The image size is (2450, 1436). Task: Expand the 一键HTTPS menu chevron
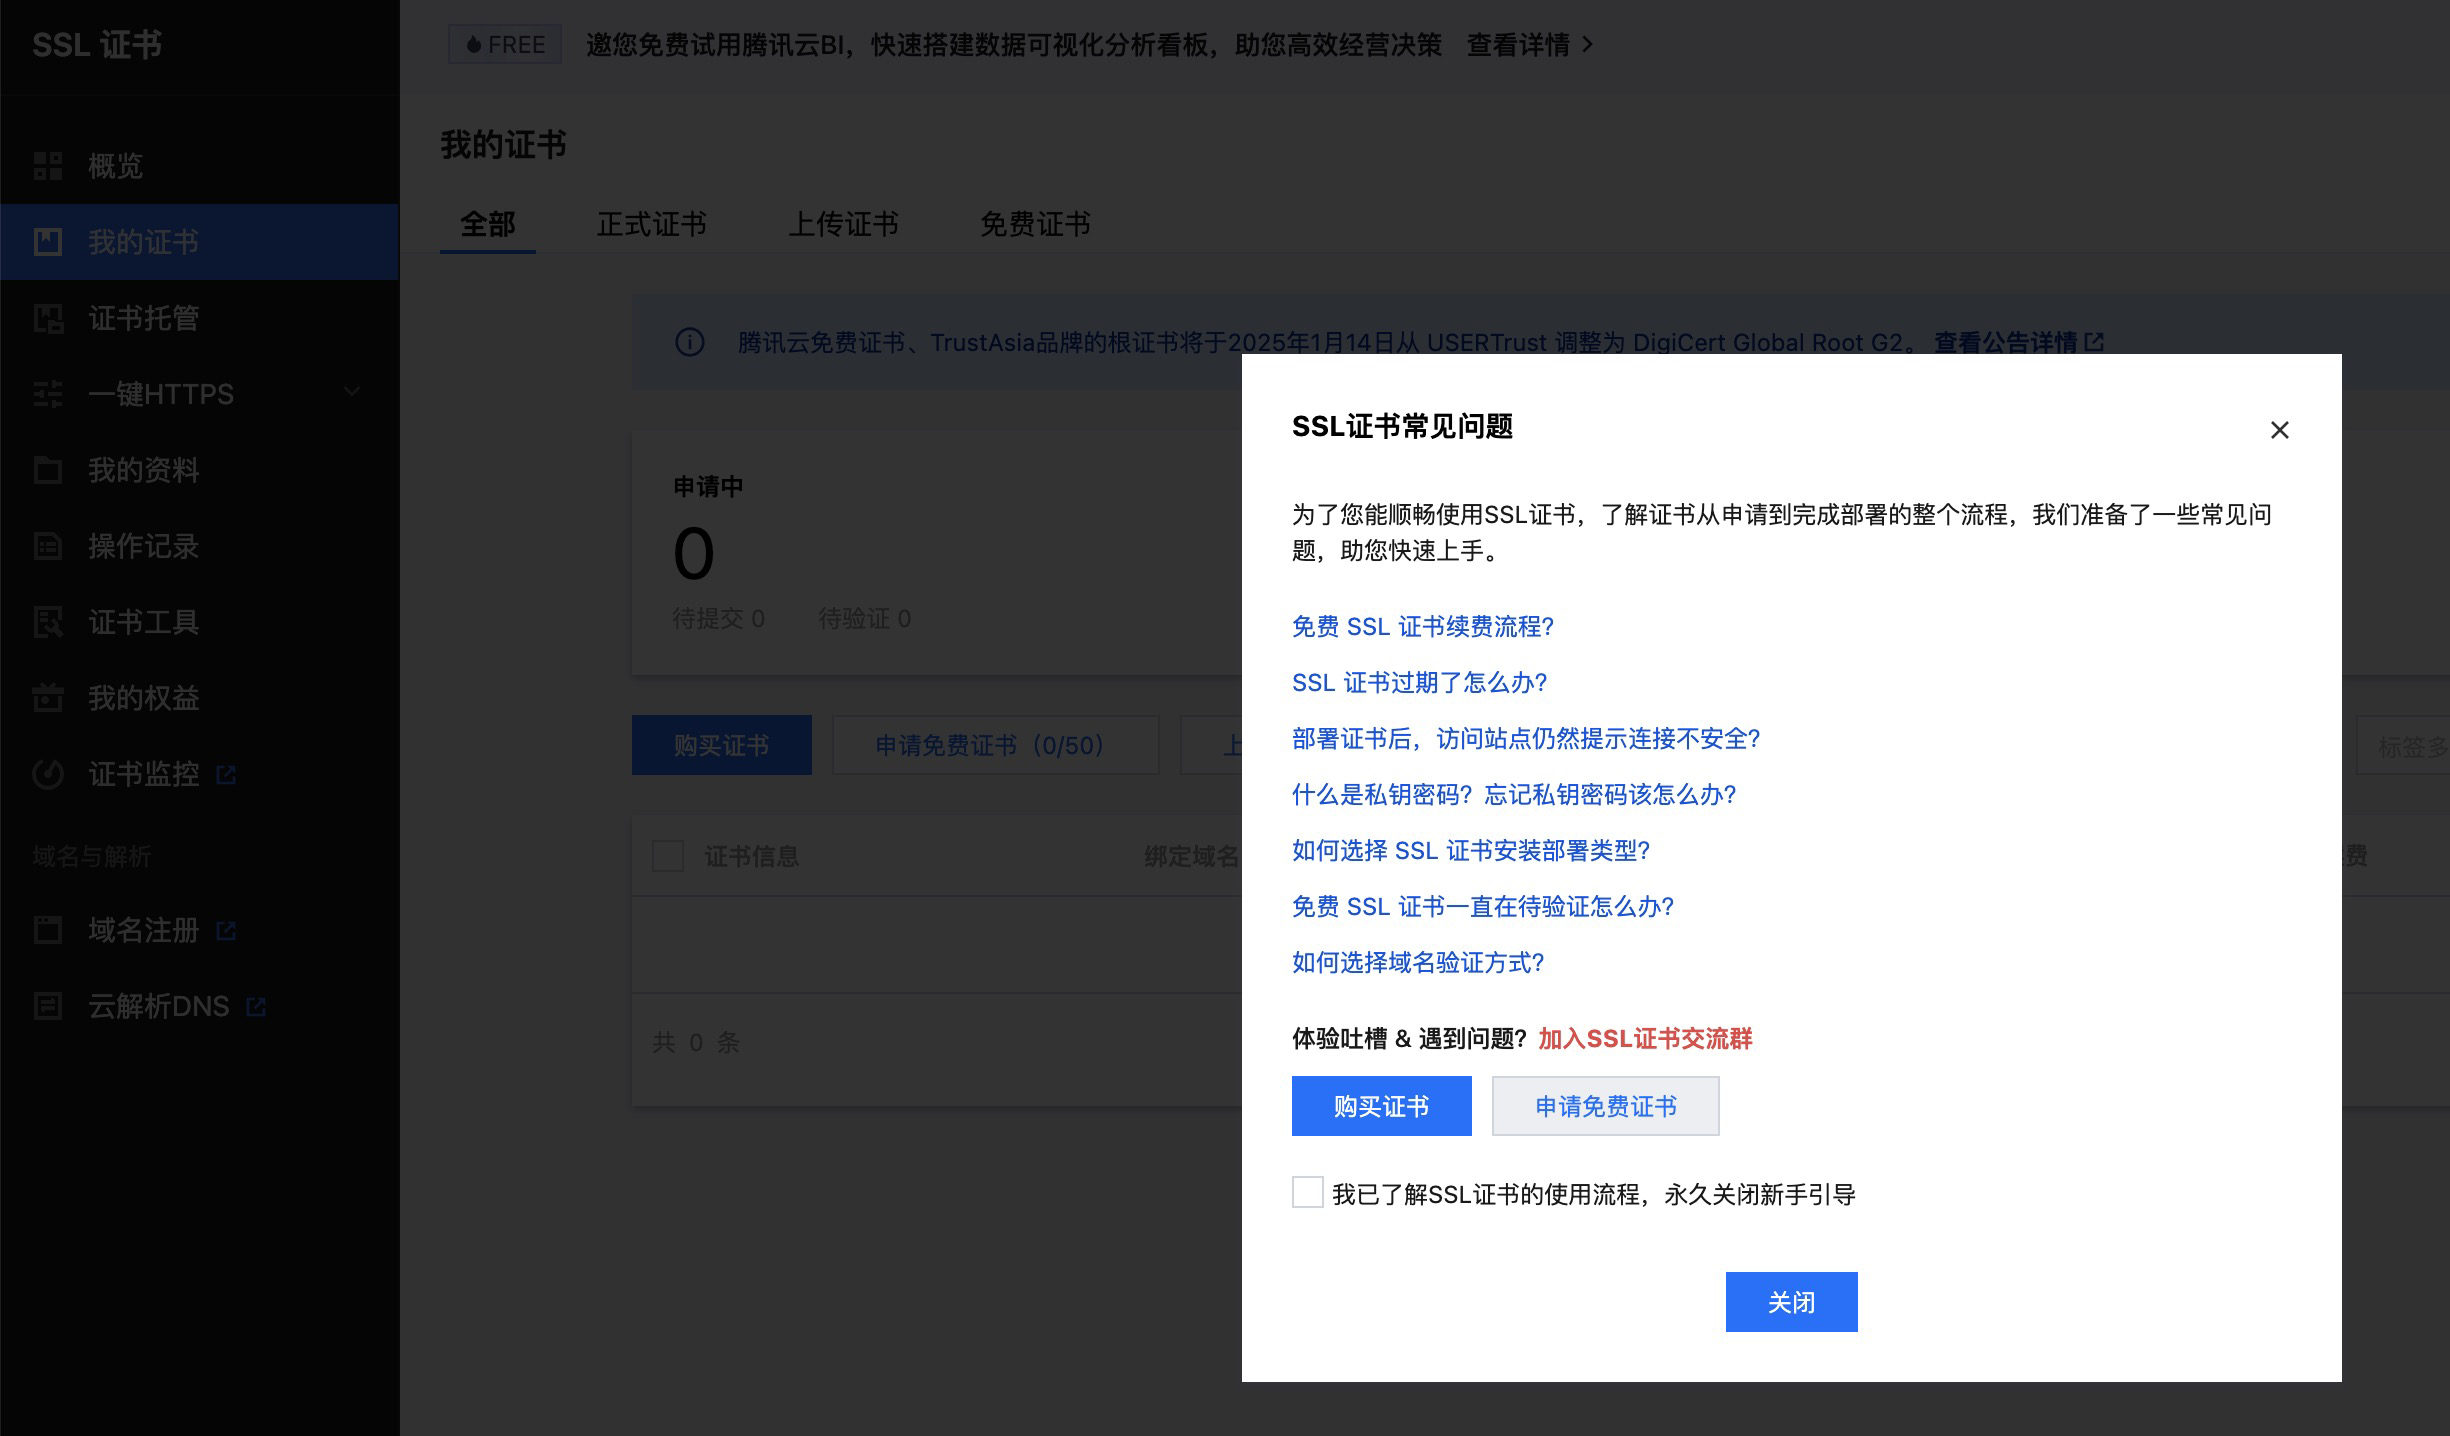[x=352, y=392]
